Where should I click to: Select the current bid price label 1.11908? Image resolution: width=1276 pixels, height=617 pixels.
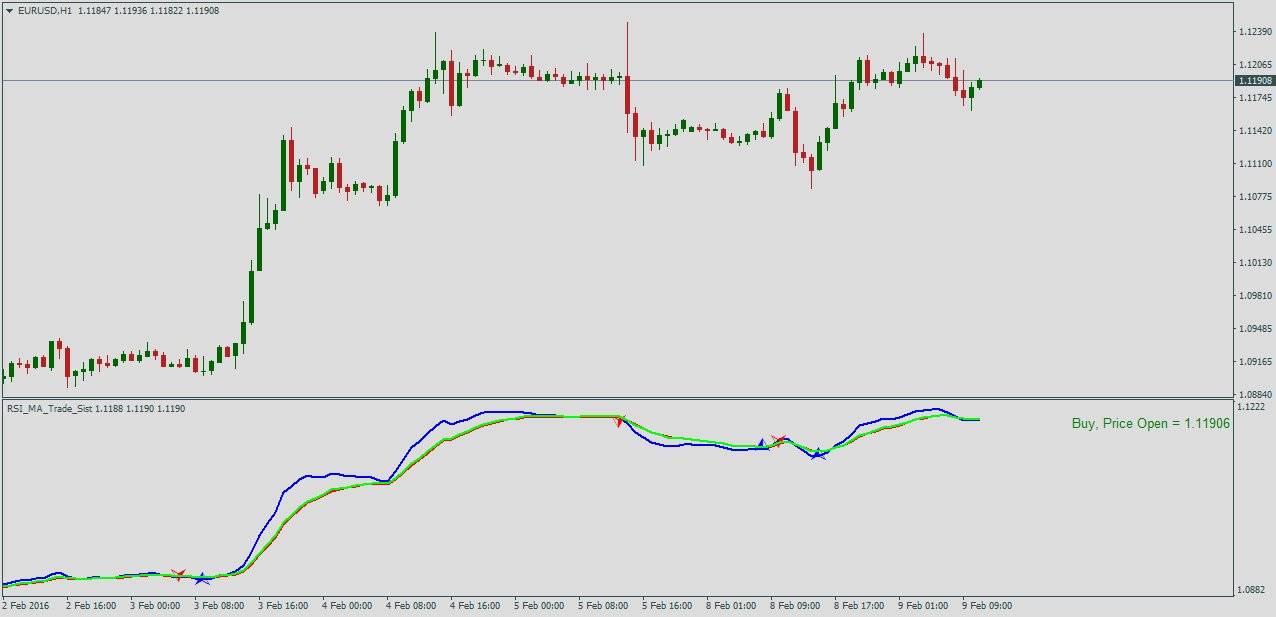[1254, 80]
